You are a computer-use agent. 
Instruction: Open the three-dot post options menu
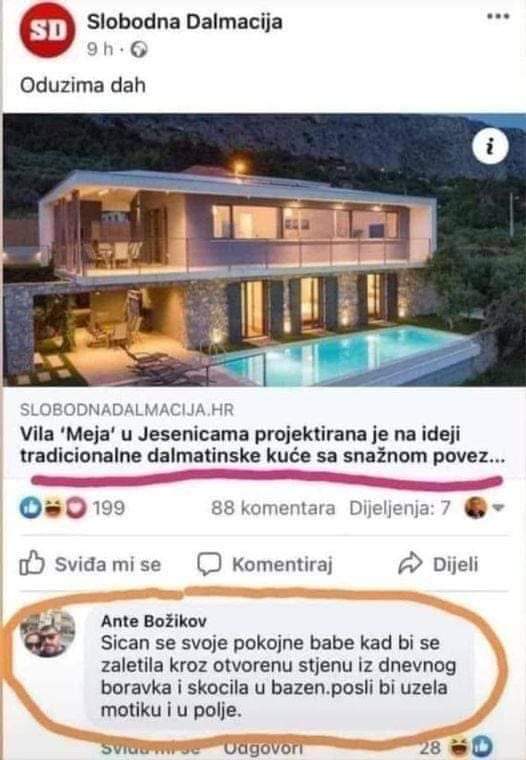pos(498,16)
